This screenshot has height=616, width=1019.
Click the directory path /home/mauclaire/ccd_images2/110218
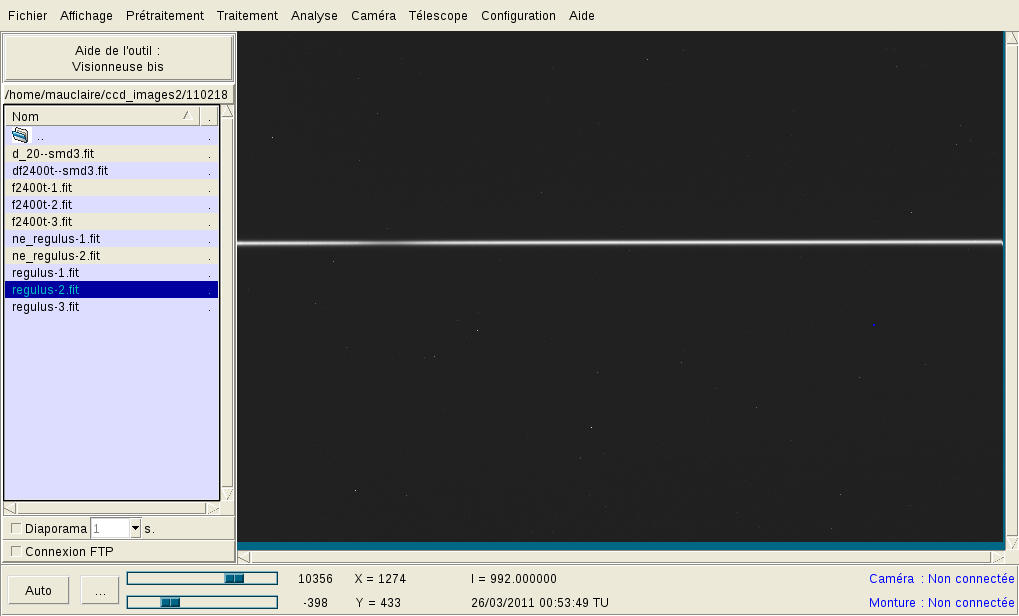pos(116,94)
